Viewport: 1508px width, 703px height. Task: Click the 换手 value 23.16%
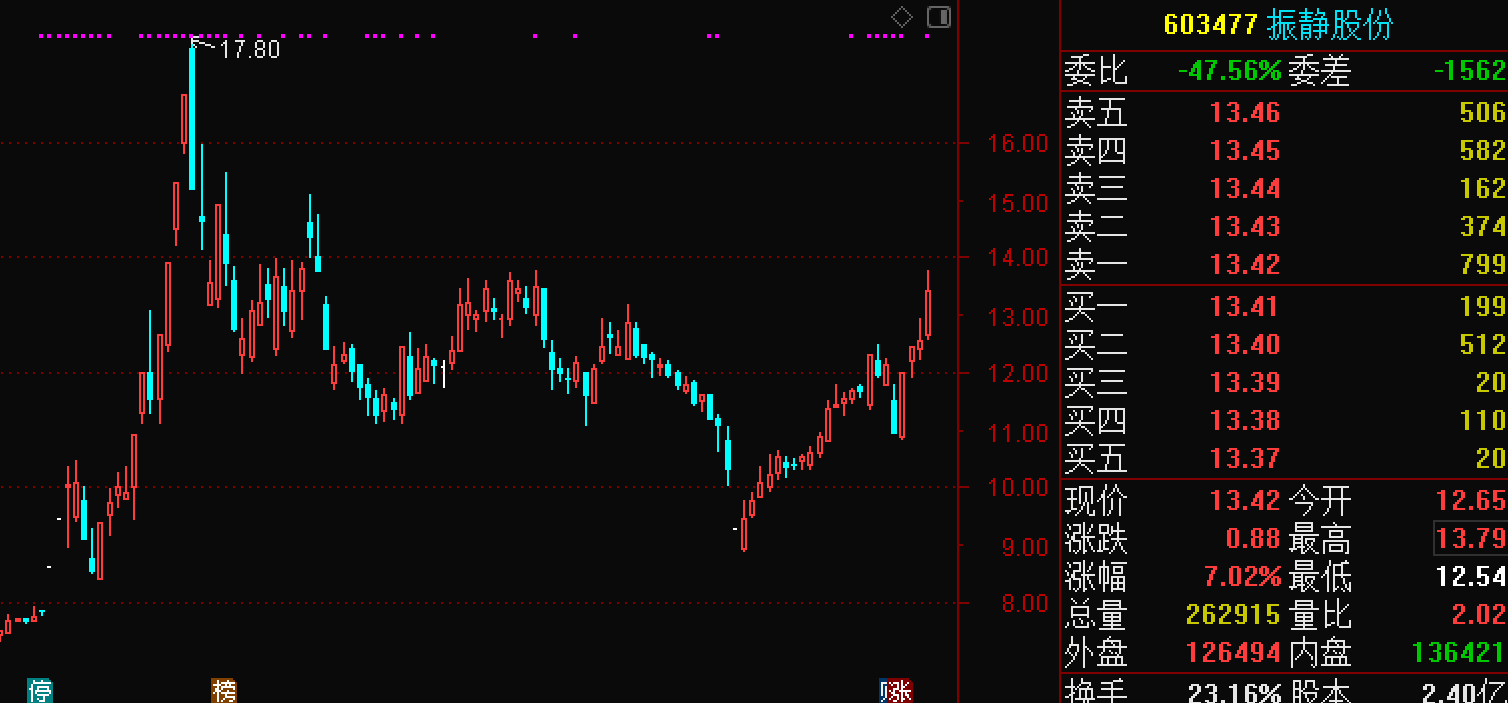1234,692
